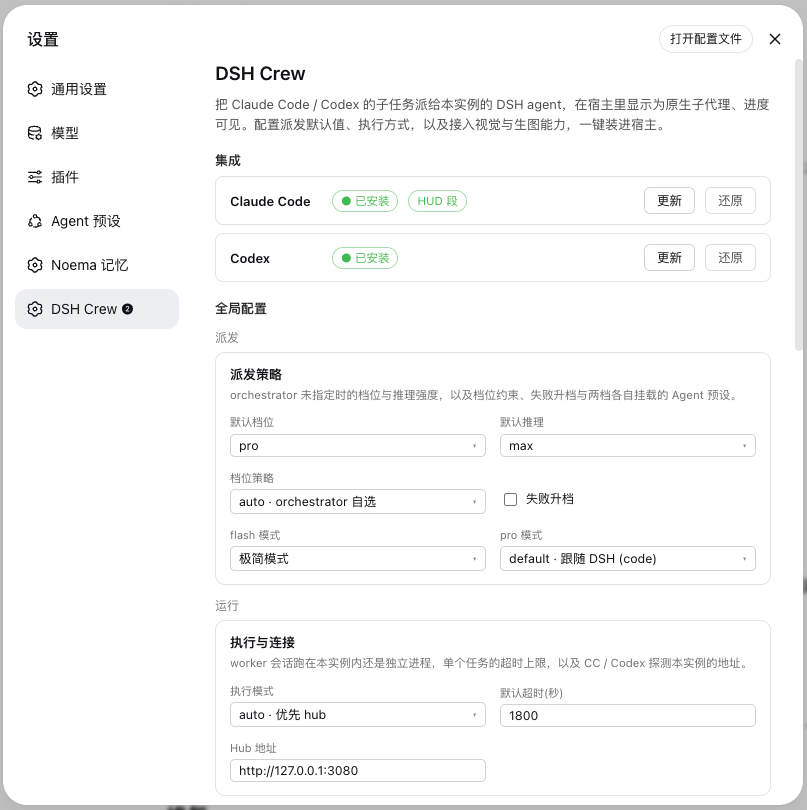Screen dimensions: 807x810
Task: Click the sliders icon beside 插件
Action: 35,177
